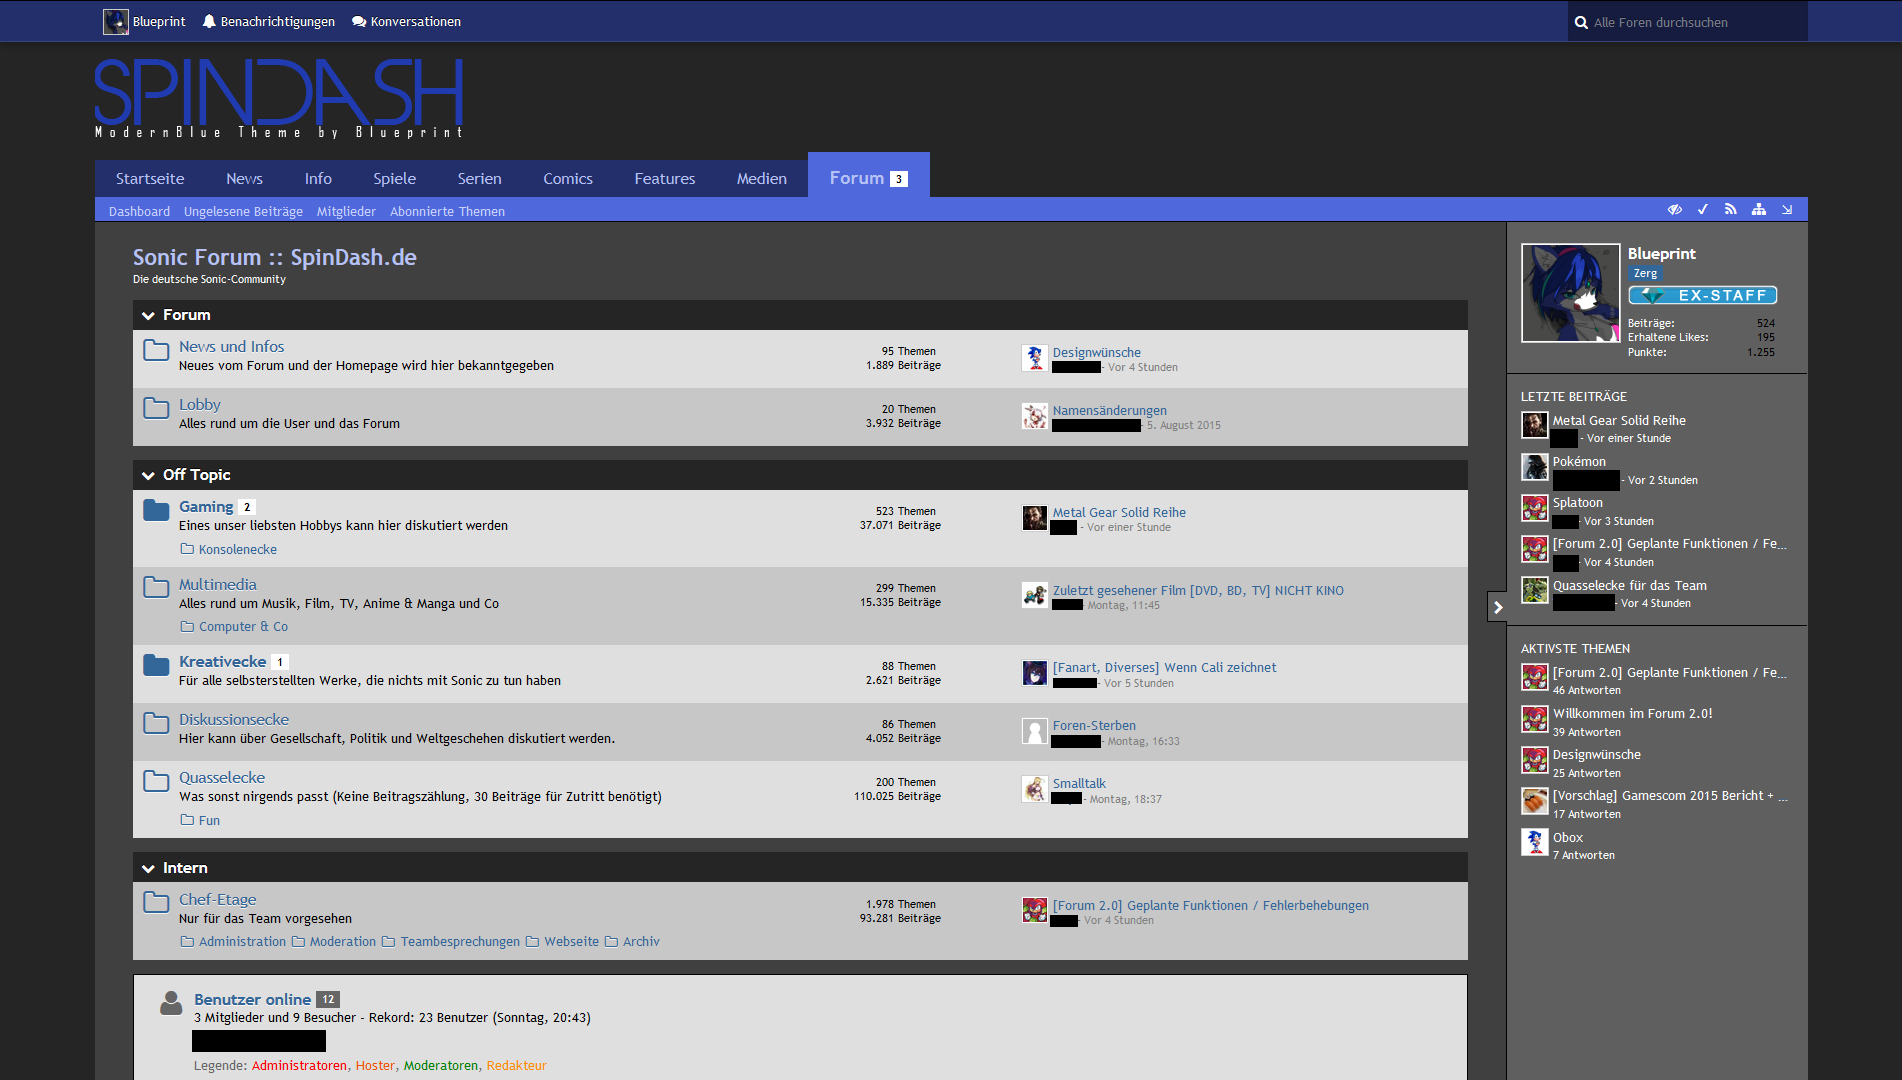Screen dimensions: 1902x1080
Task: Click avatar next to Namensänderungen last post
Action: (1035, 416)
